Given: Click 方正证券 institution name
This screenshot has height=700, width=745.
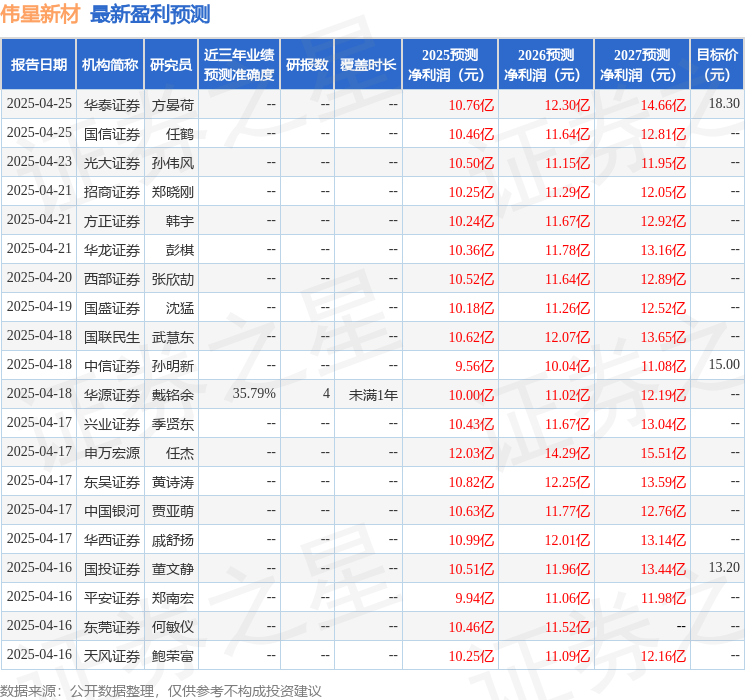Looking at the screenshot, I should click(x=112, y=221).
